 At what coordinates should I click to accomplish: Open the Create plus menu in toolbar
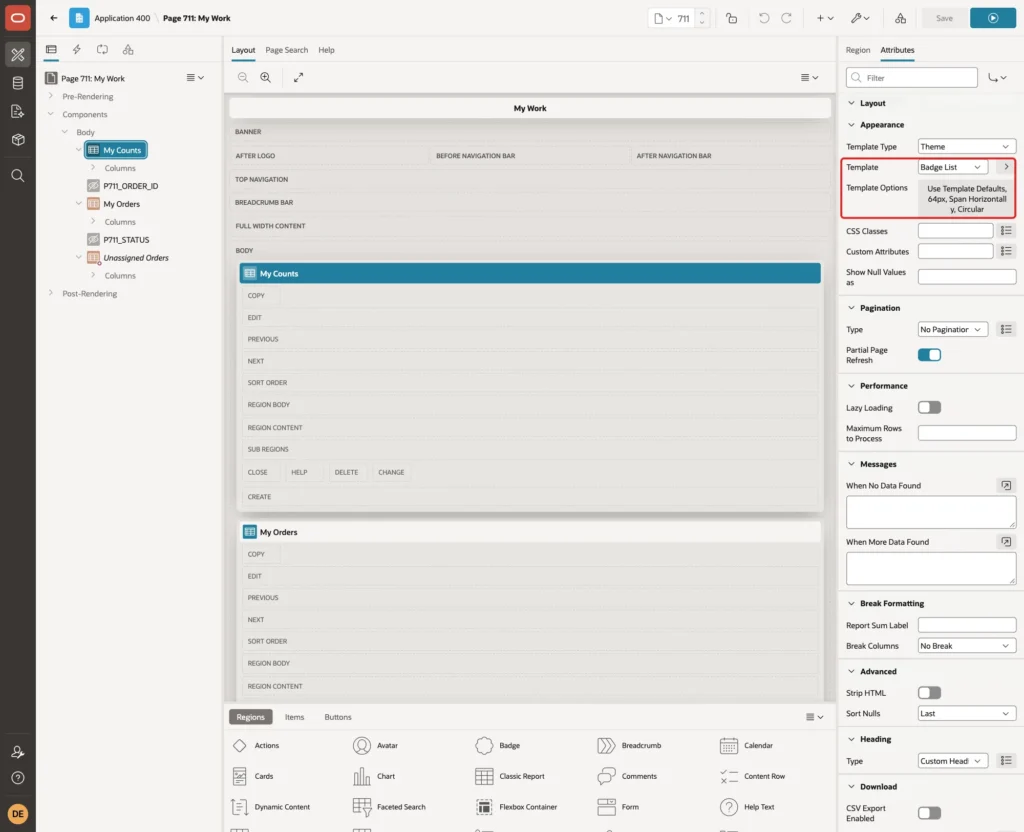click(x=825, y=18)
